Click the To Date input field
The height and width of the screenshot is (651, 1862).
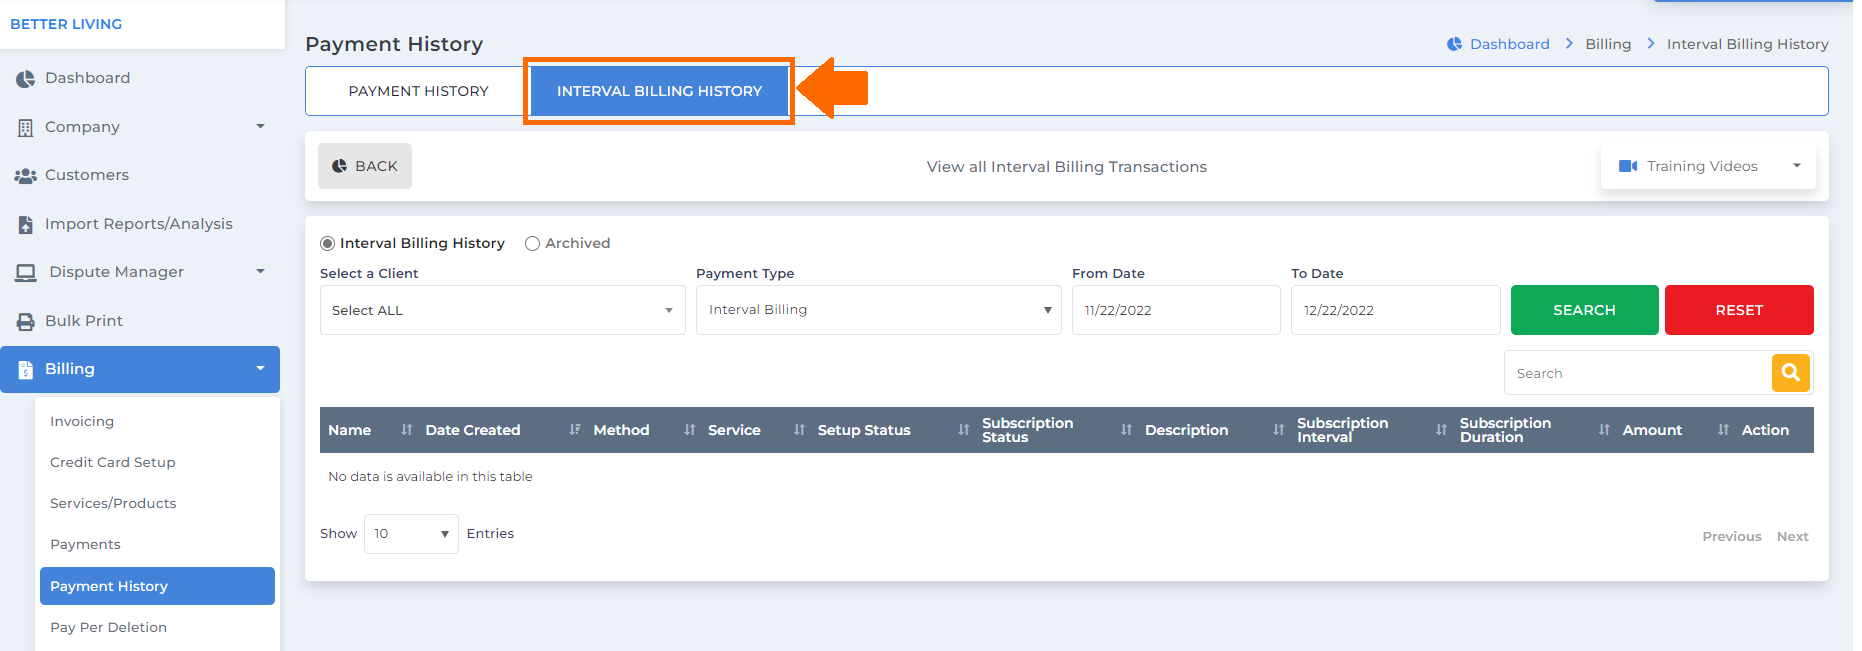1395,310
